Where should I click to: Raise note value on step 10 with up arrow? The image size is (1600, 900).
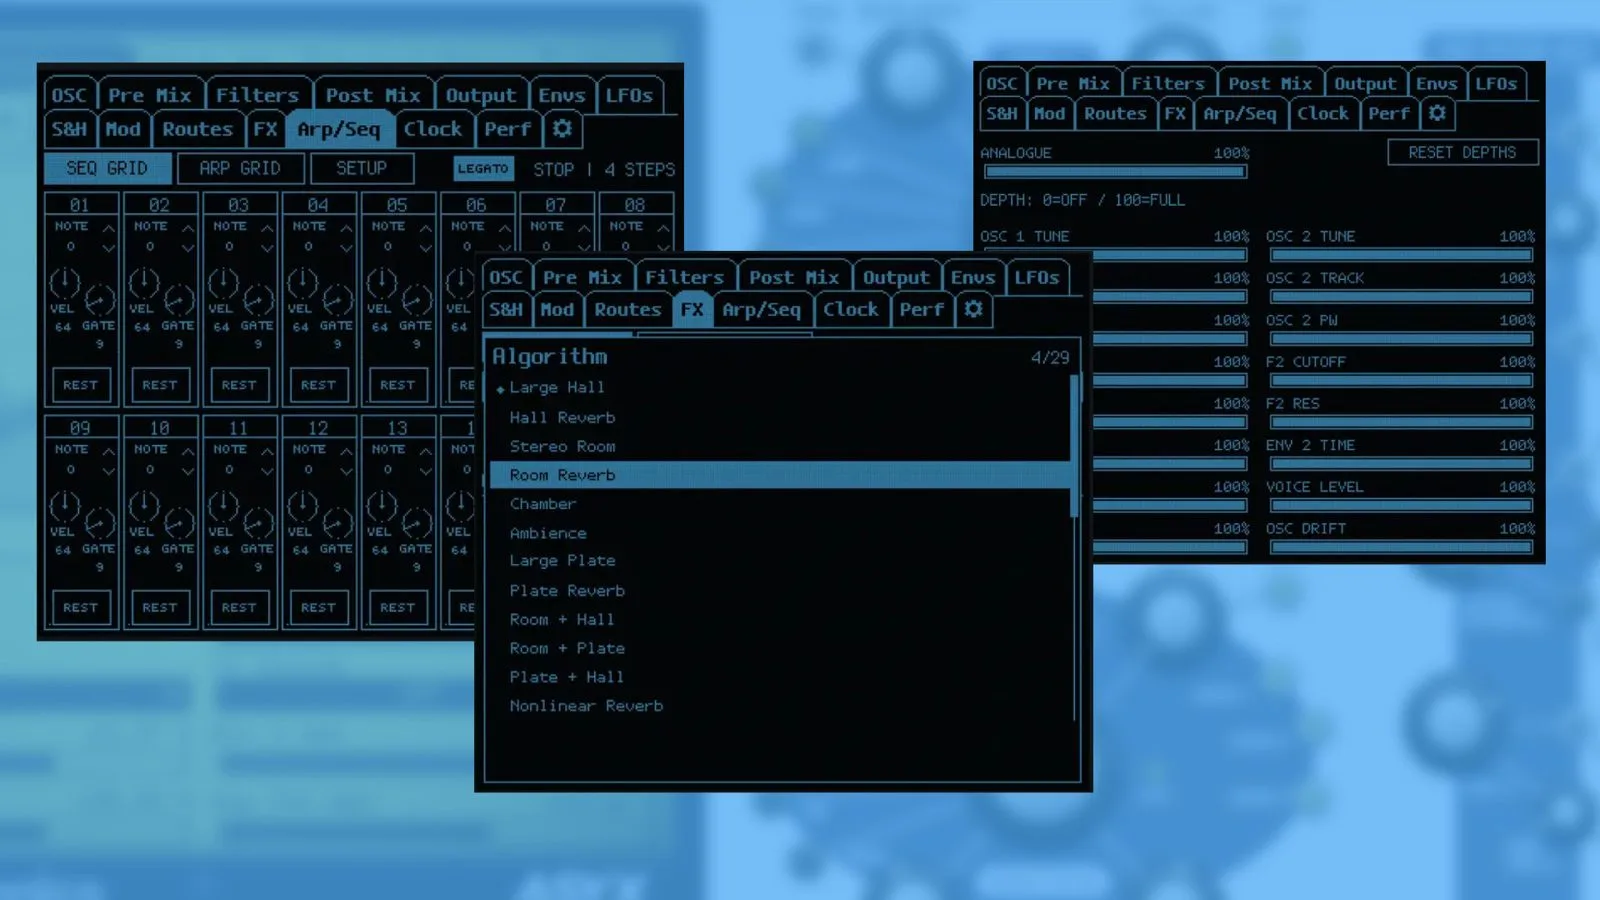tap(187, 451)
